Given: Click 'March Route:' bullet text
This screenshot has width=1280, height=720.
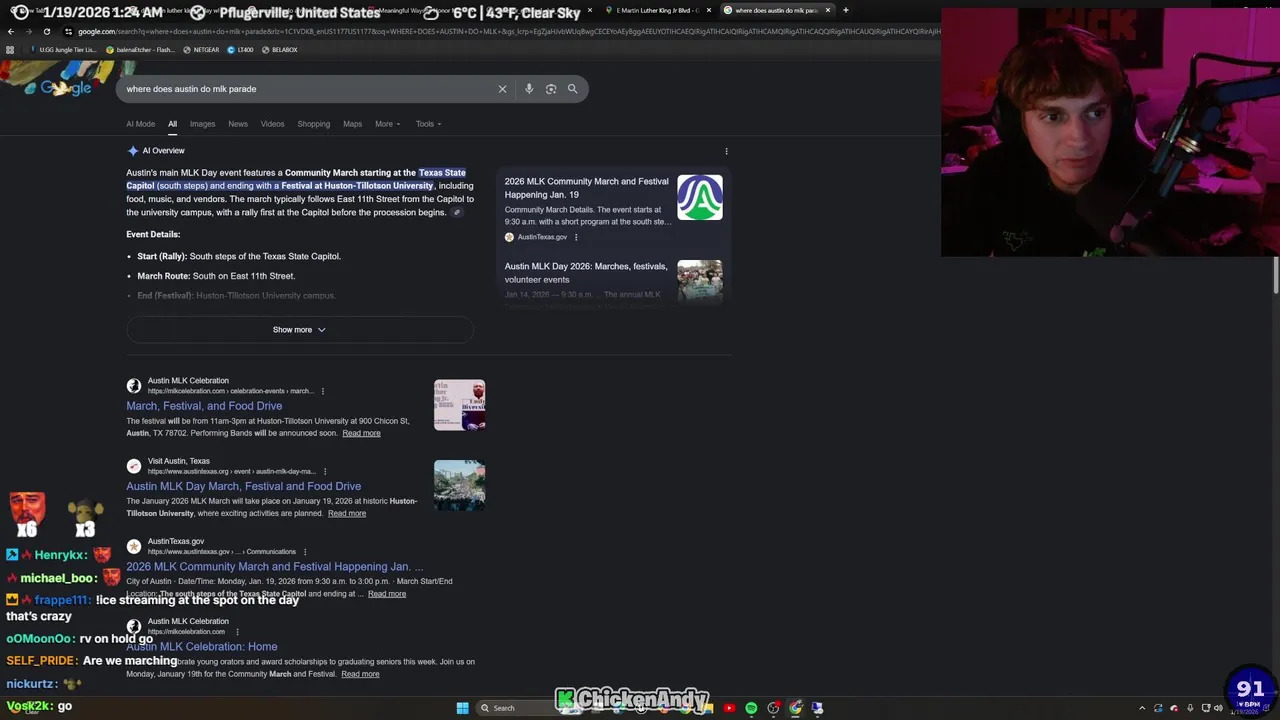Looking at the screenshot, I should [163, 276].
